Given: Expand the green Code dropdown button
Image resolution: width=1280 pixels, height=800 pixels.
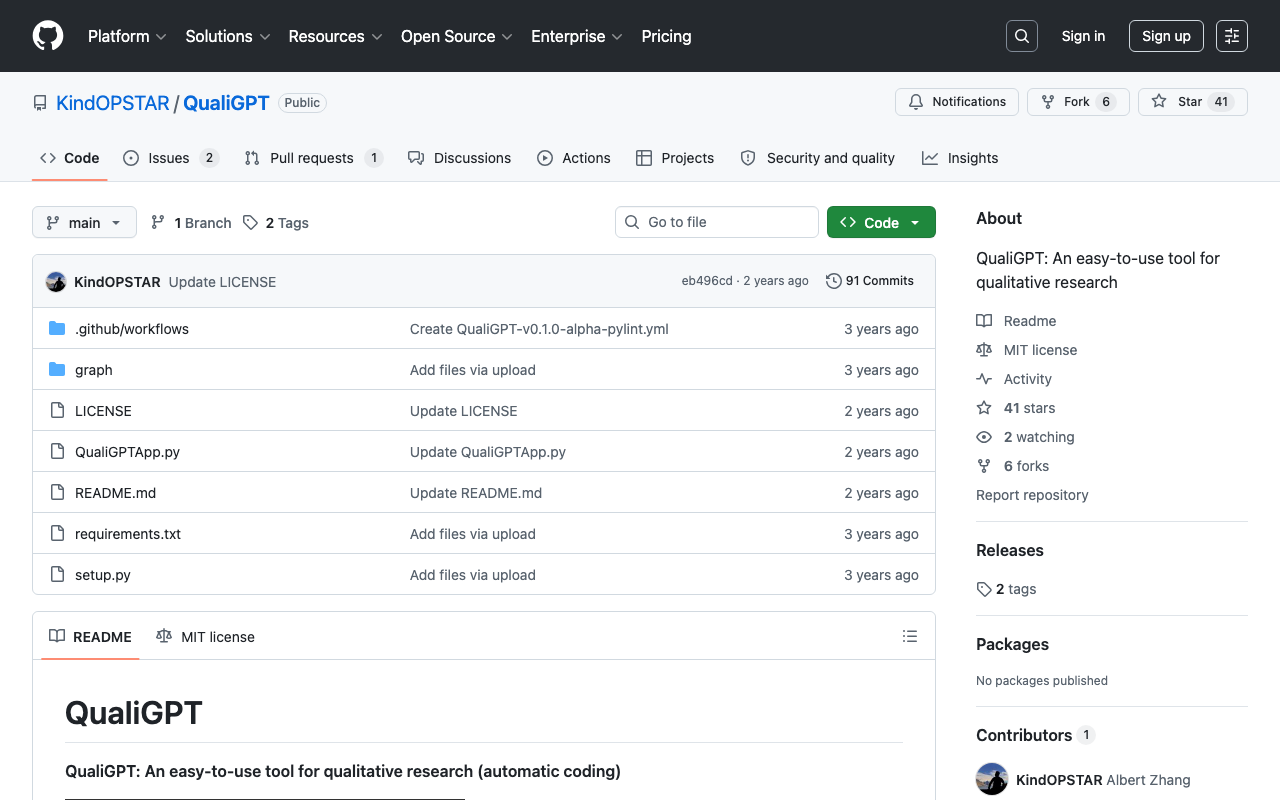Looking at the screenshot, I should point(881,222).
